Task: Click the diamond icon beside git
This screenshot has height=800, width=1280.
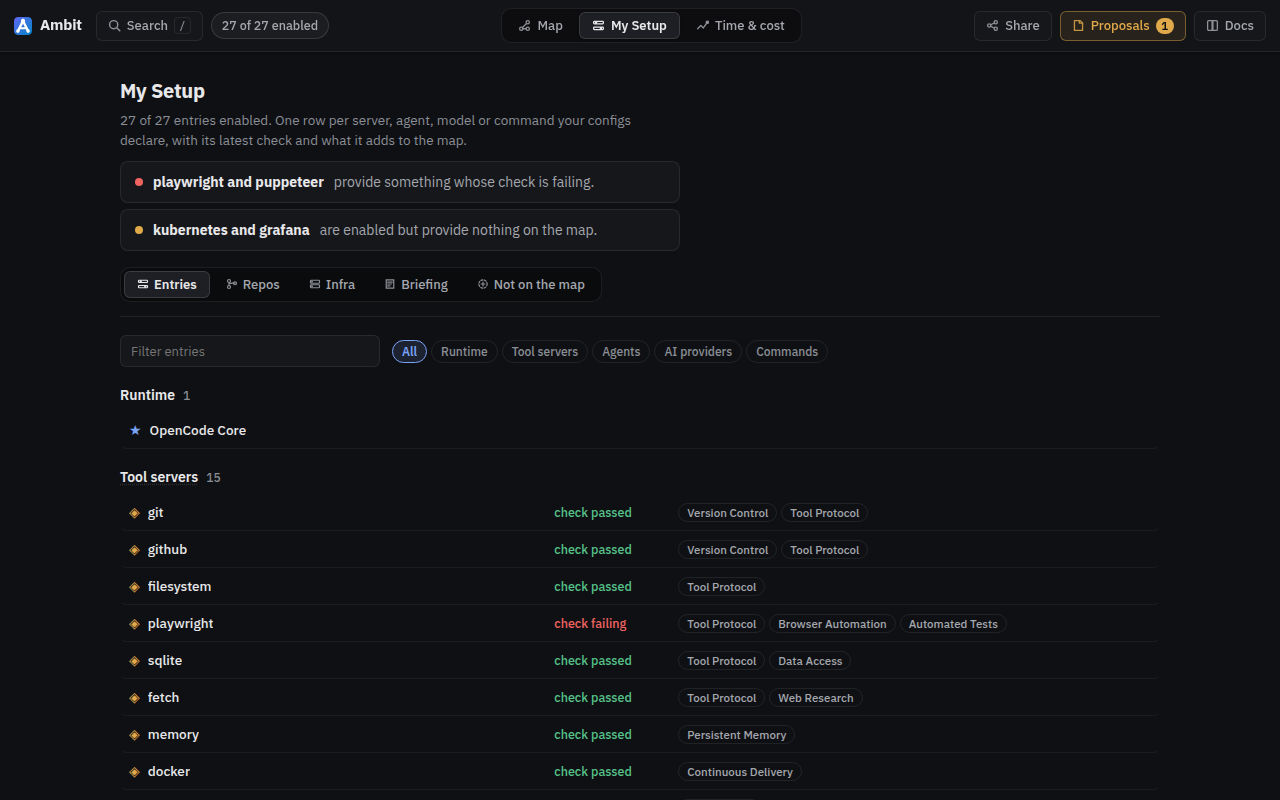Action: click(x=135, y=513)
